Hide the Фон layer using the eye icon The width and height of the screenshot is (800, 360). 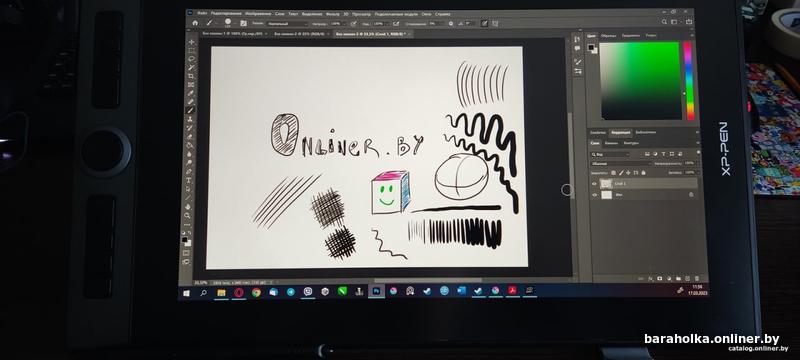click(594, 195)
